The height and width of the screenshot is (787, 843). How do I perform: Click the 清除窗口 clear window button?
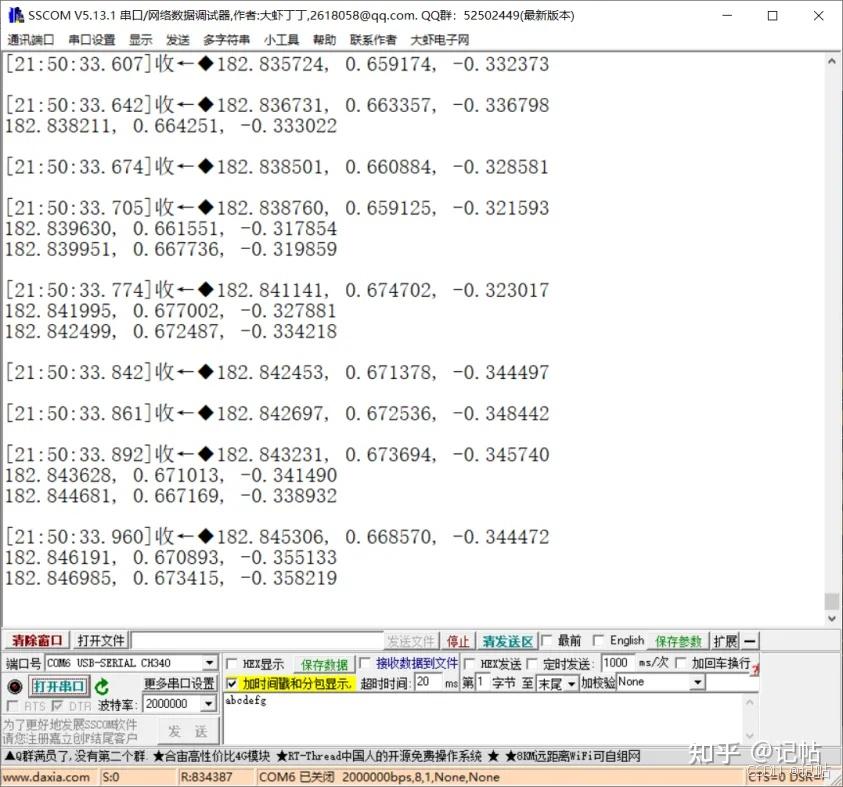[x=36, y=640]
